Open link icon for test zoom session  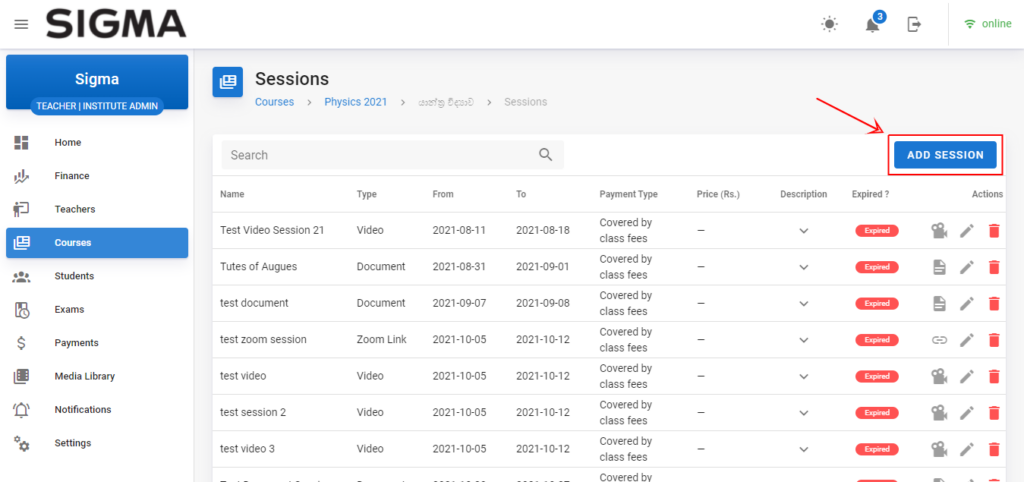[x=939, y=340]
